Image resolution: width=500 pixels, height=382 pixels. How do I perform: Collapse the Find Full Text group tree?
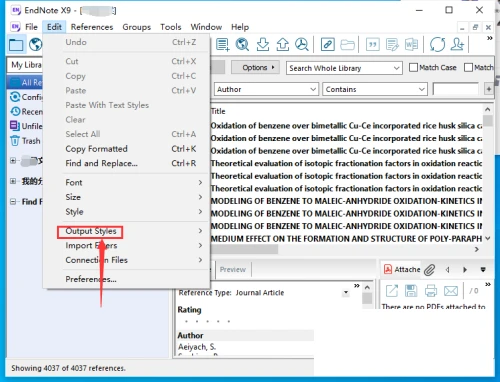point(13,202)
